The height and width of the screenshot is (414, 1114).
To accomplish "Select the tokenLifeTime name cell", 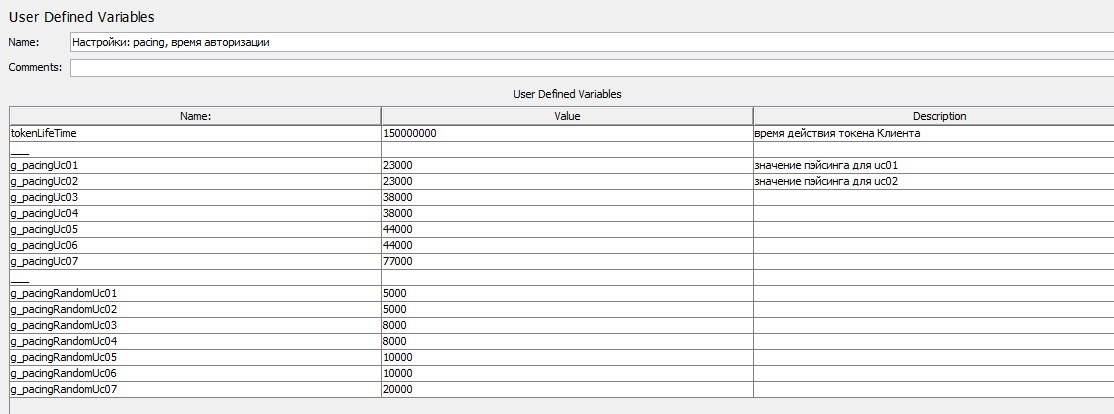I will point(195,134).
